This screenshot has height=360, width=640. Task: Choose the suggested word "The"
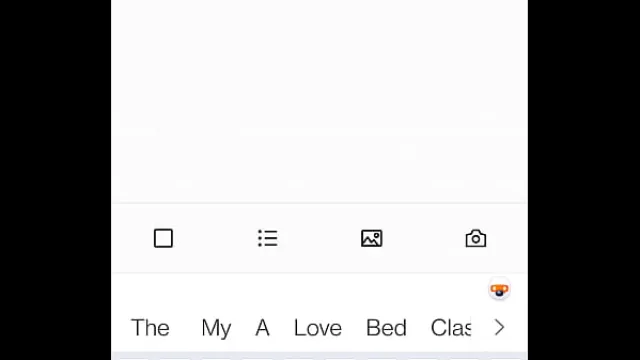coord(150,327)
